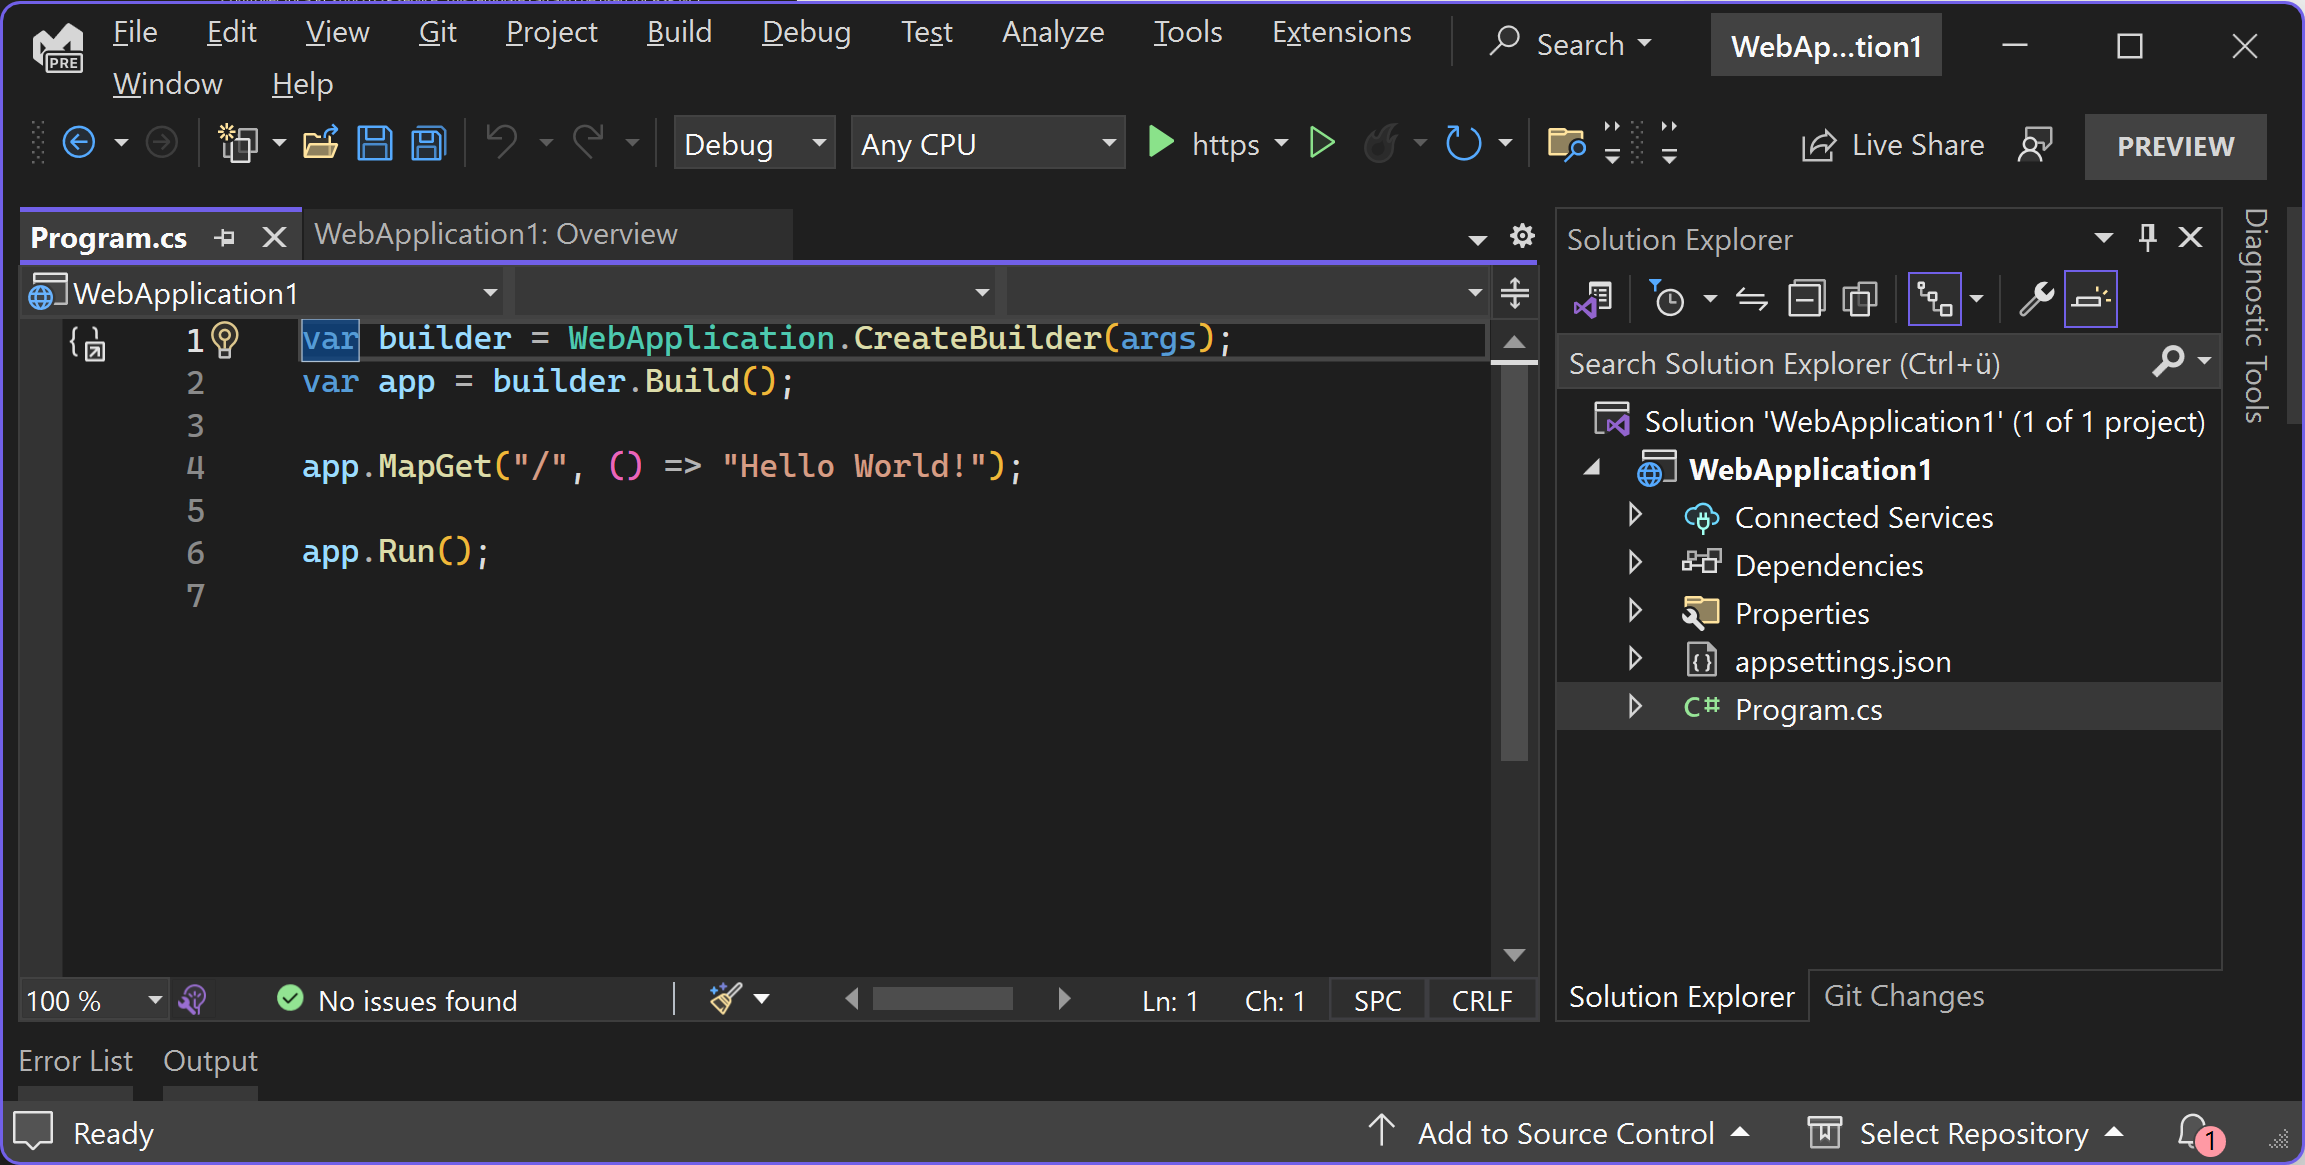This screenshot has height=1165, width=2305.
Task: Click the Hot Reload flame icon
Action: point(1381,144)
